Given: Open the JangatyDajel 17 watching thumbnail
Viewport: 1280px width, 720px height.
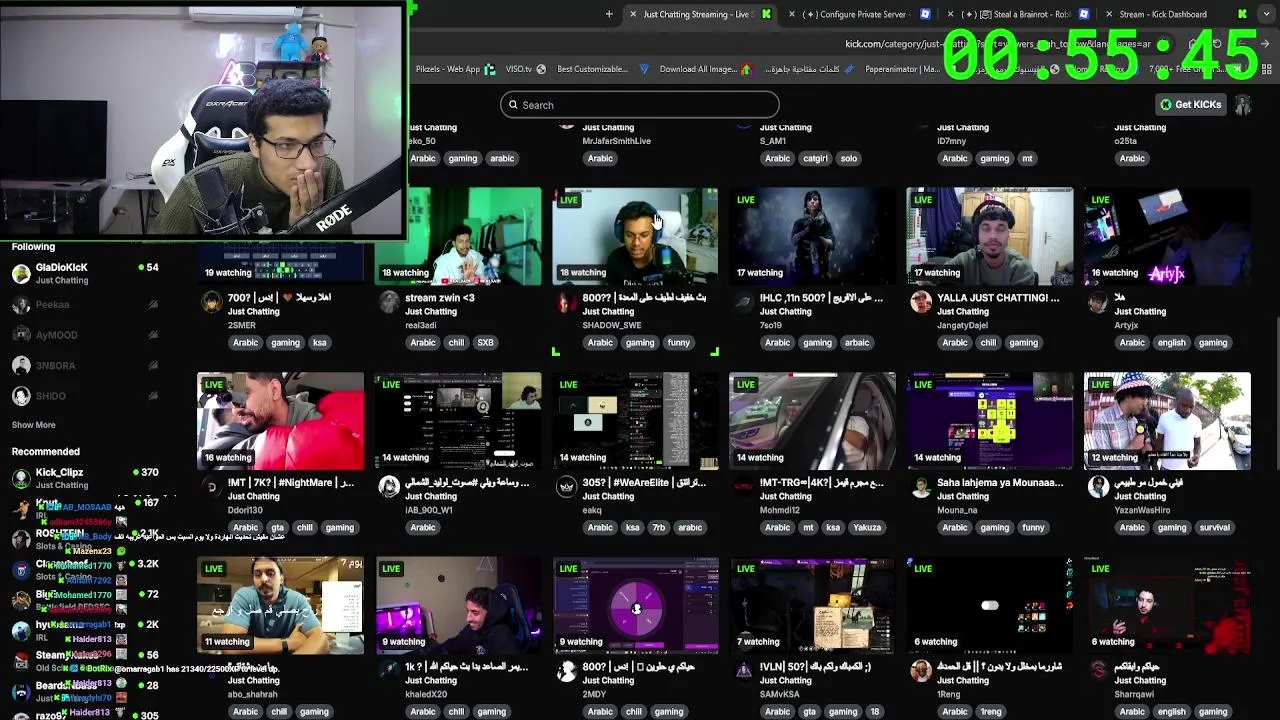Looking at the screenshot, I should [x=990, y=236].
